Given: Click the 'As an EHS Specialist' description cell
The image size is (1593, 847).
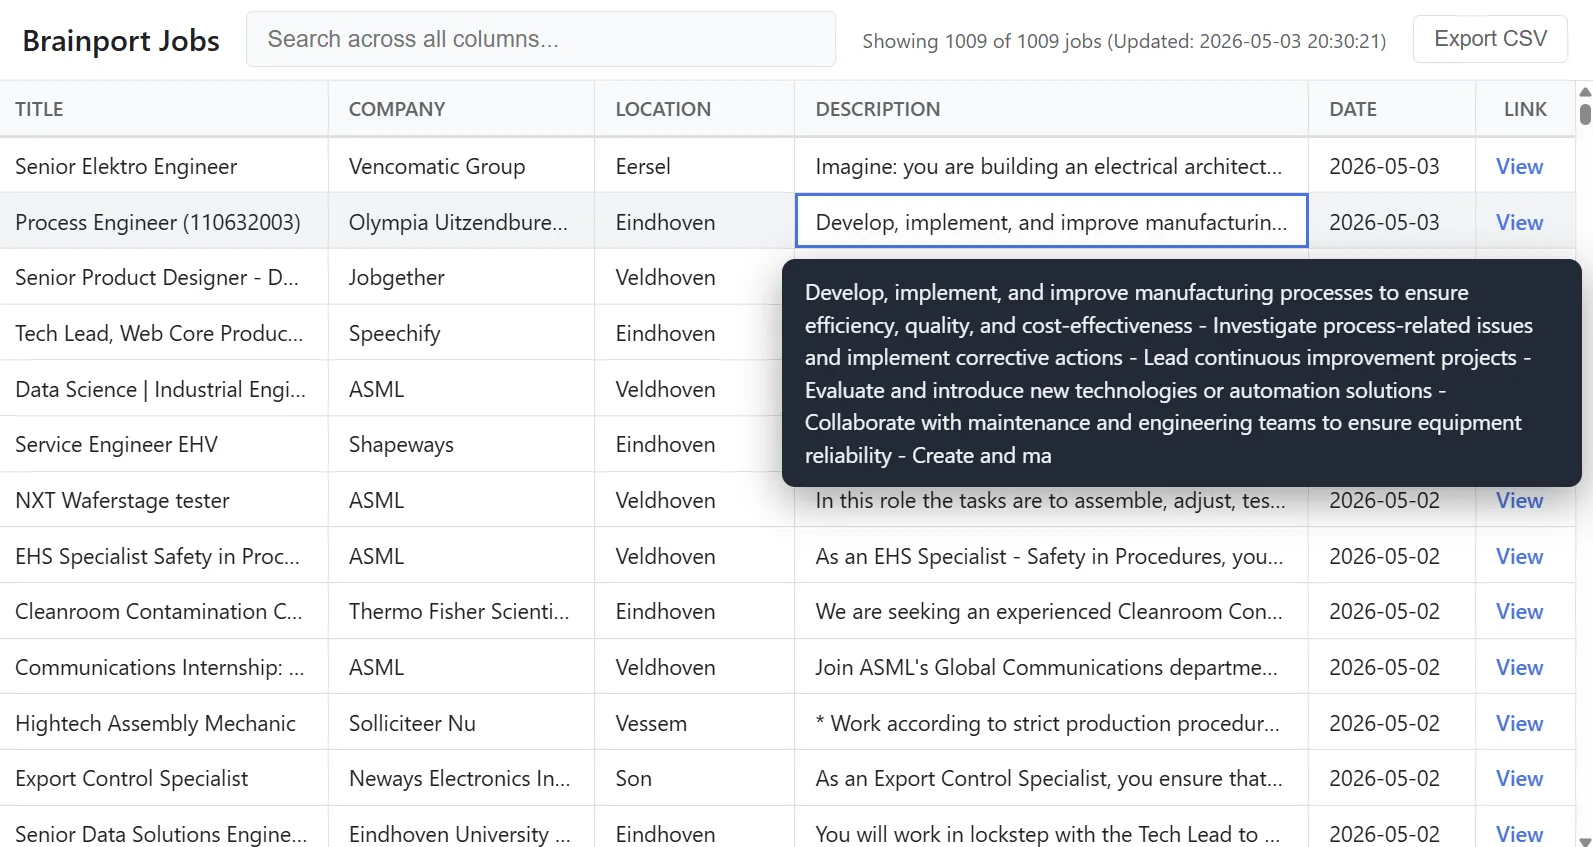Looking at the screenshot, I should pos(1051,556).
